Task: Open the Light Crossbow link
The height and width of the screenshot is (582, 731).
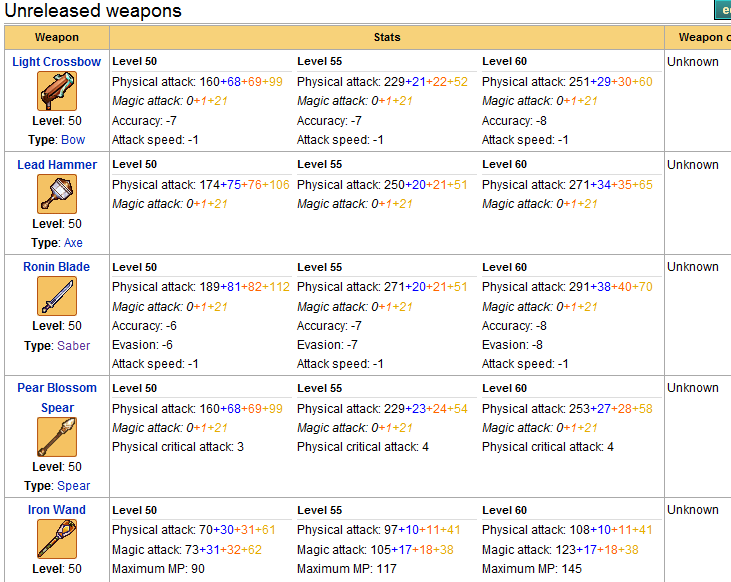Action: pyautogui.click(x=57, y=62)
